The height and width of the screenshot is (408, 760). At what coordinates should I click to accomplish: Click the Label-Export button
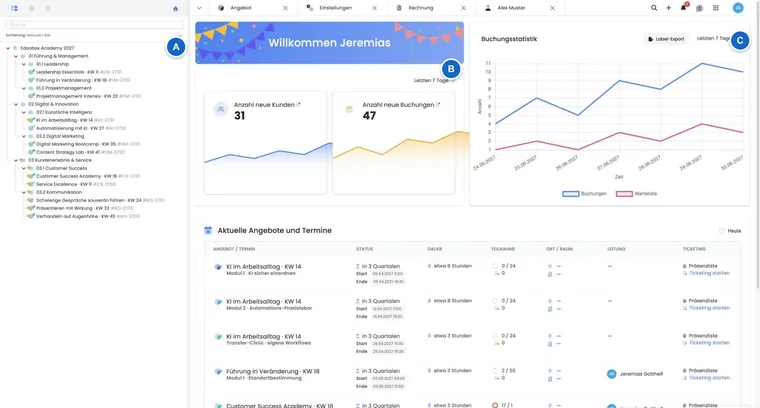tap(666, 39)
